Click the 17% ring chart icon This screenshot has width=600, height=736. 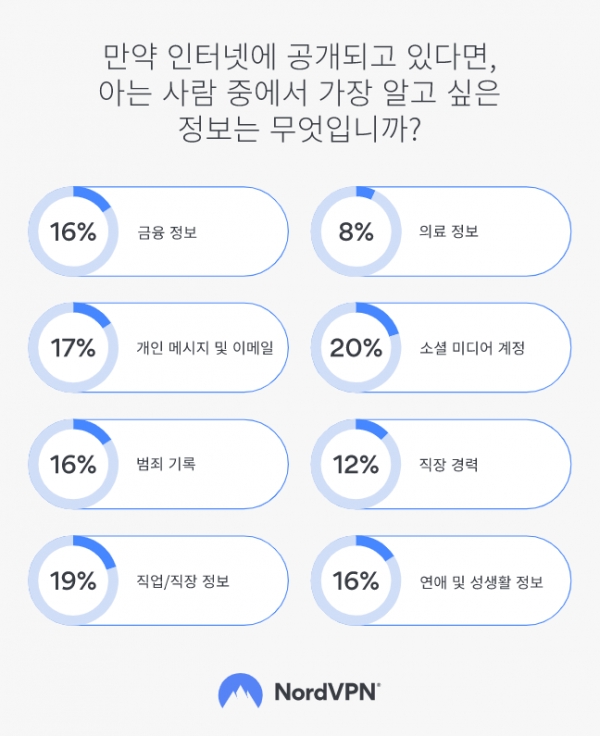coord(73,347)
